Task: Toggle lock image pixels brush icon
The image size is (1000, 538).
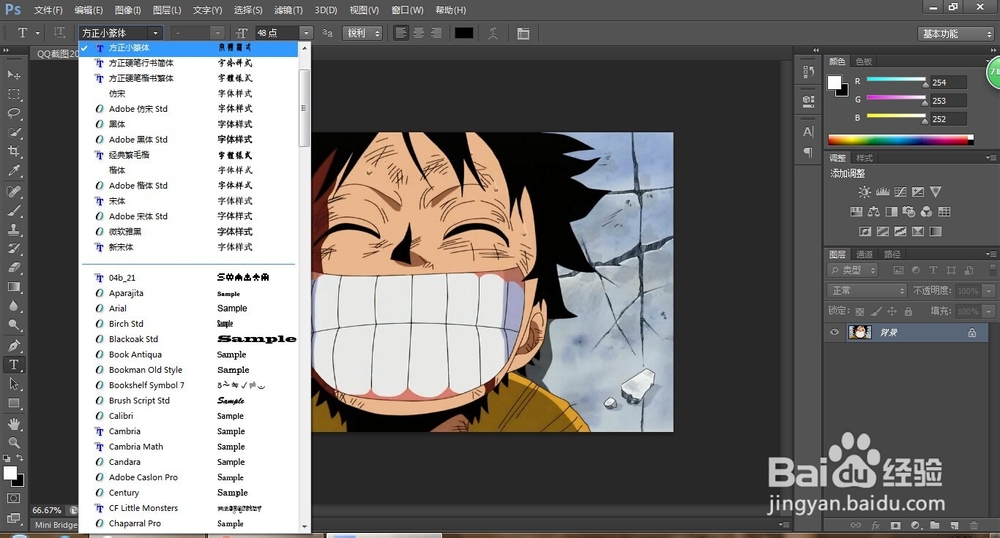Action: point(876,312)
